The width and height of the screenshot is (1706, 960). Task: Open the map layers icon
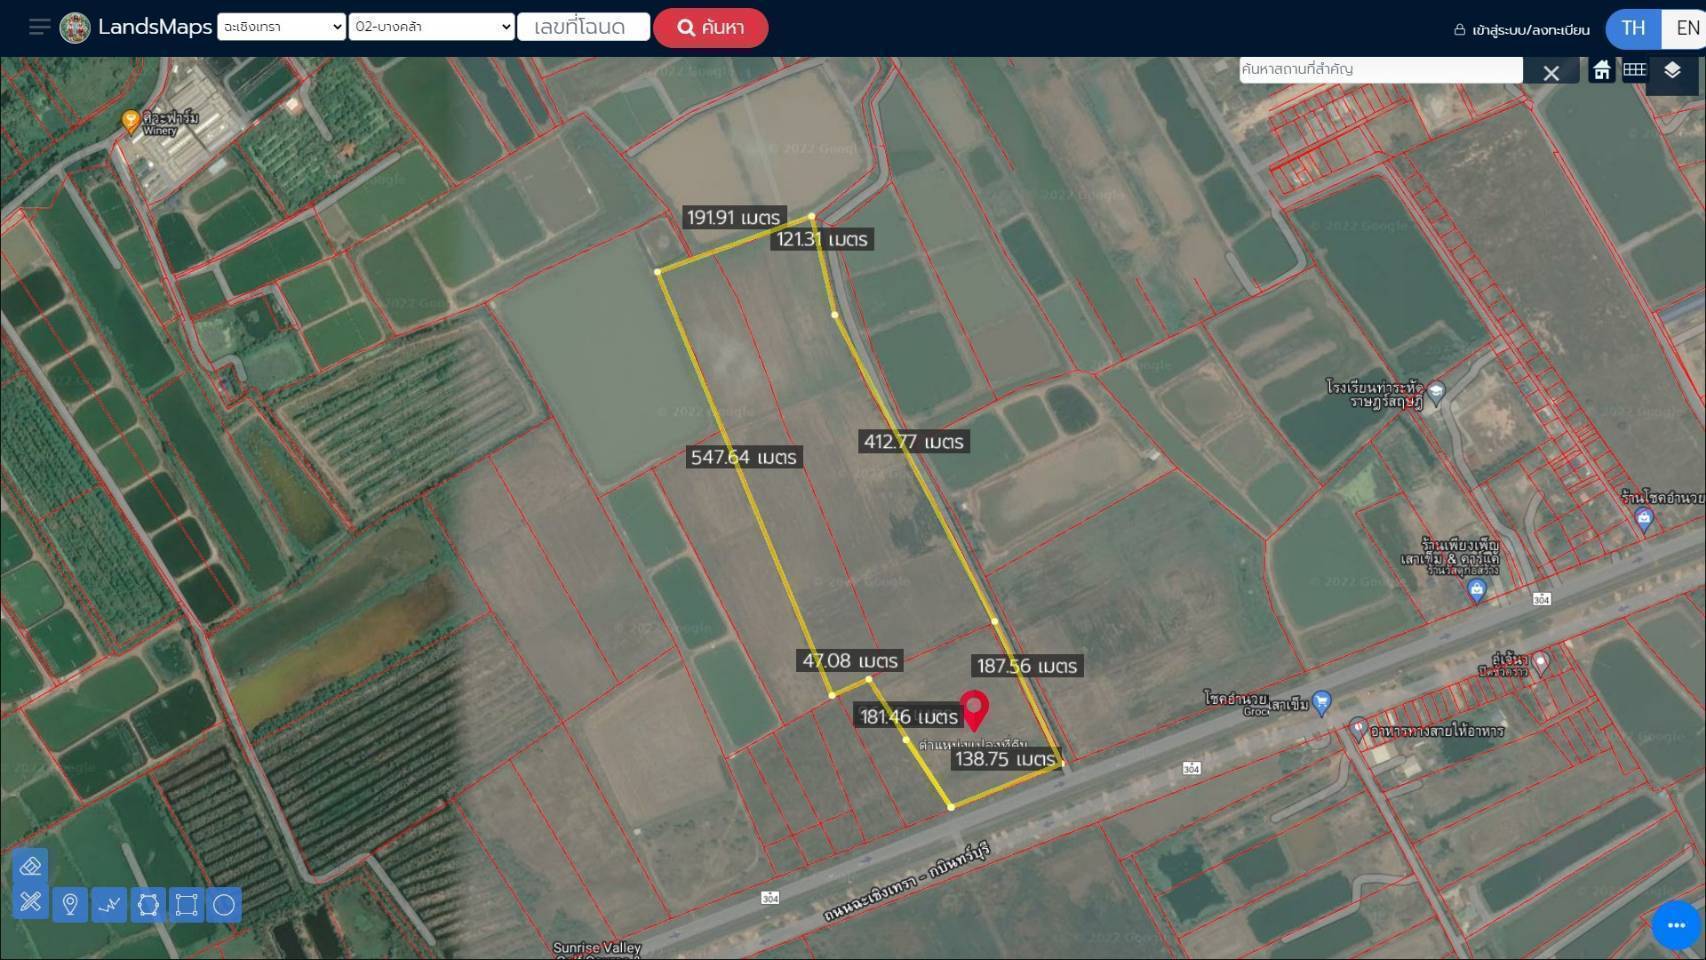point(1672,70)
